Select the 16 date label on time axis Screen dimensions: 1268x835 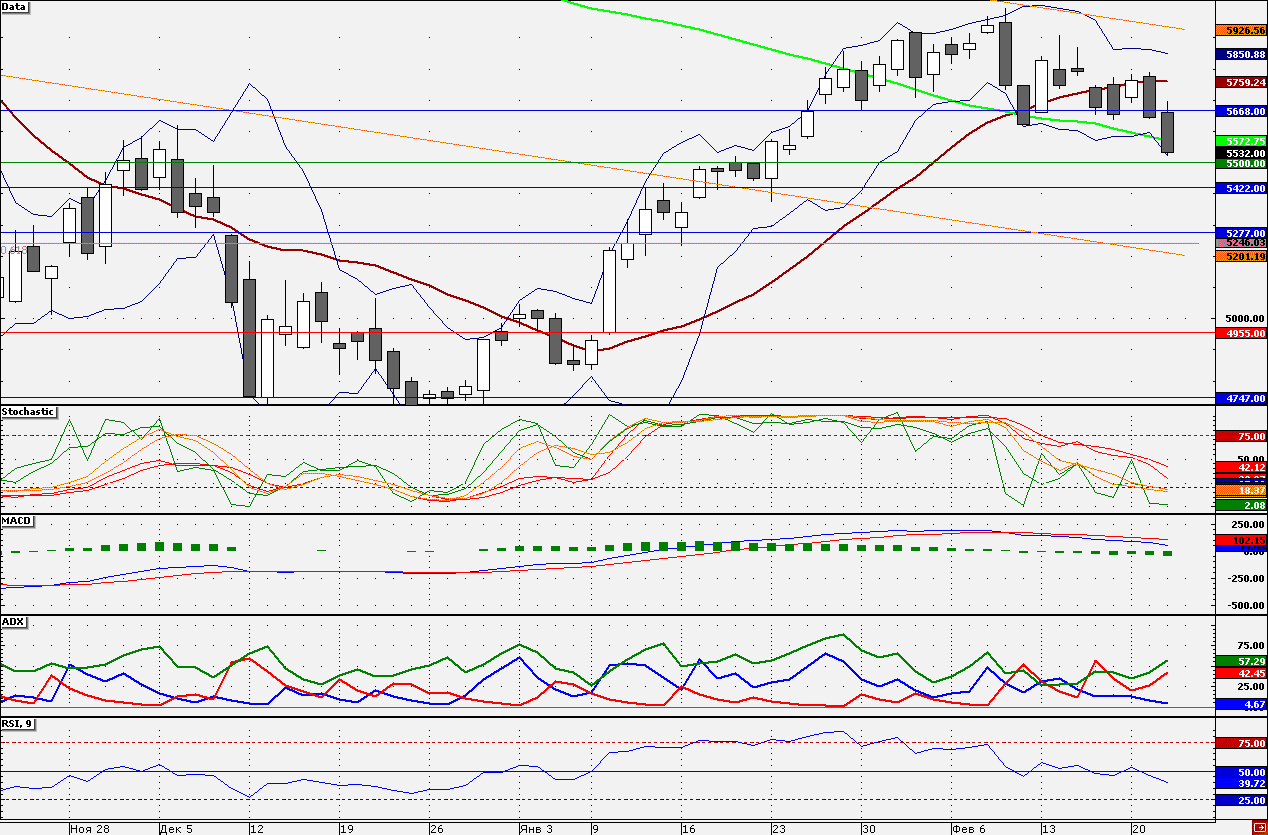pyautogui.click(x=687, y=829)
